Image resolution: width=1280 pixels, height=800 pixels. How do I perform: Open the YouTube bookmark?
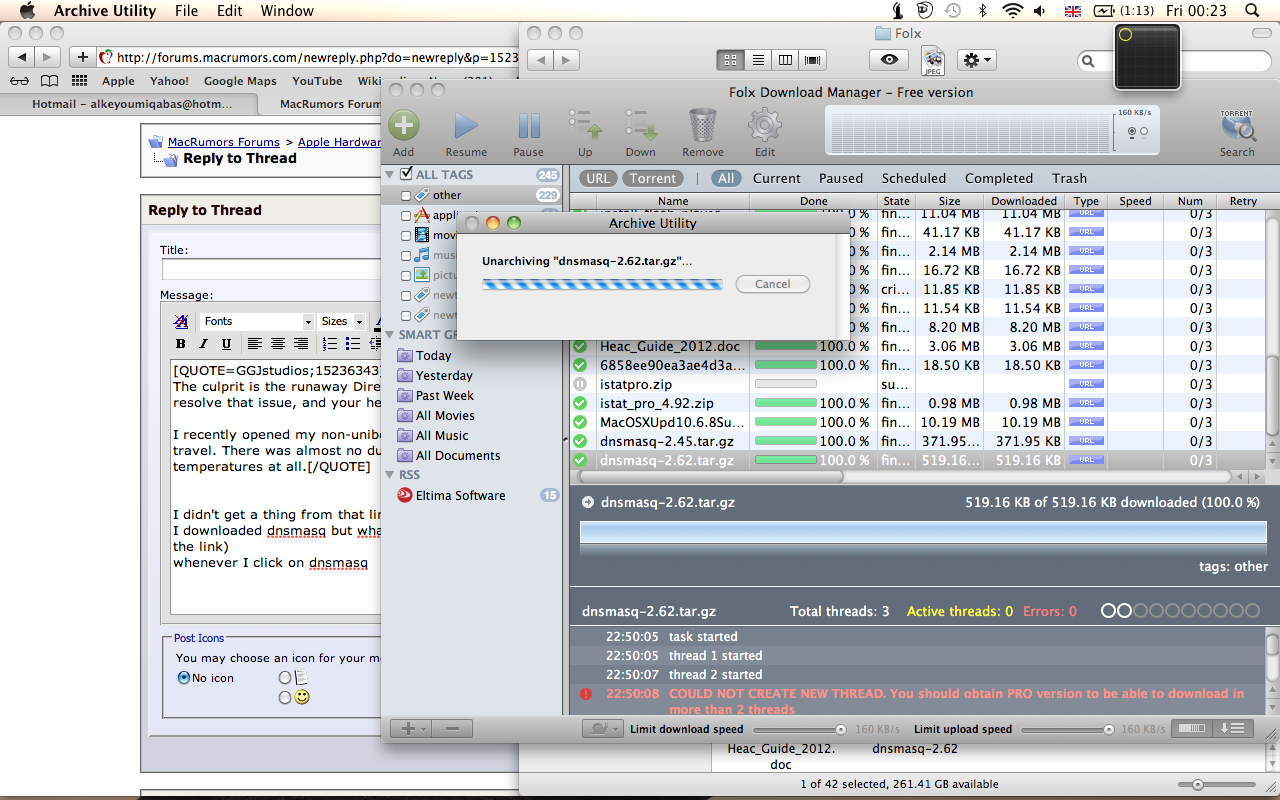coord(317,81)
